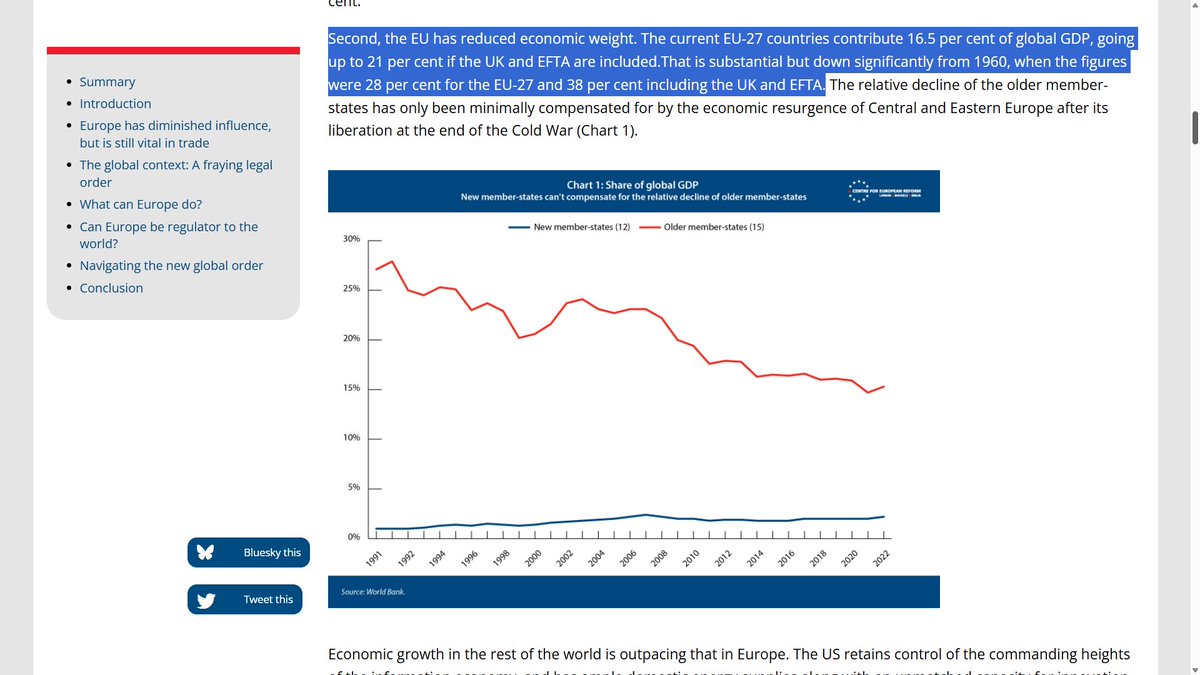
Task: Click the Bluesky butterfly icon
Action: click(205, 552)
